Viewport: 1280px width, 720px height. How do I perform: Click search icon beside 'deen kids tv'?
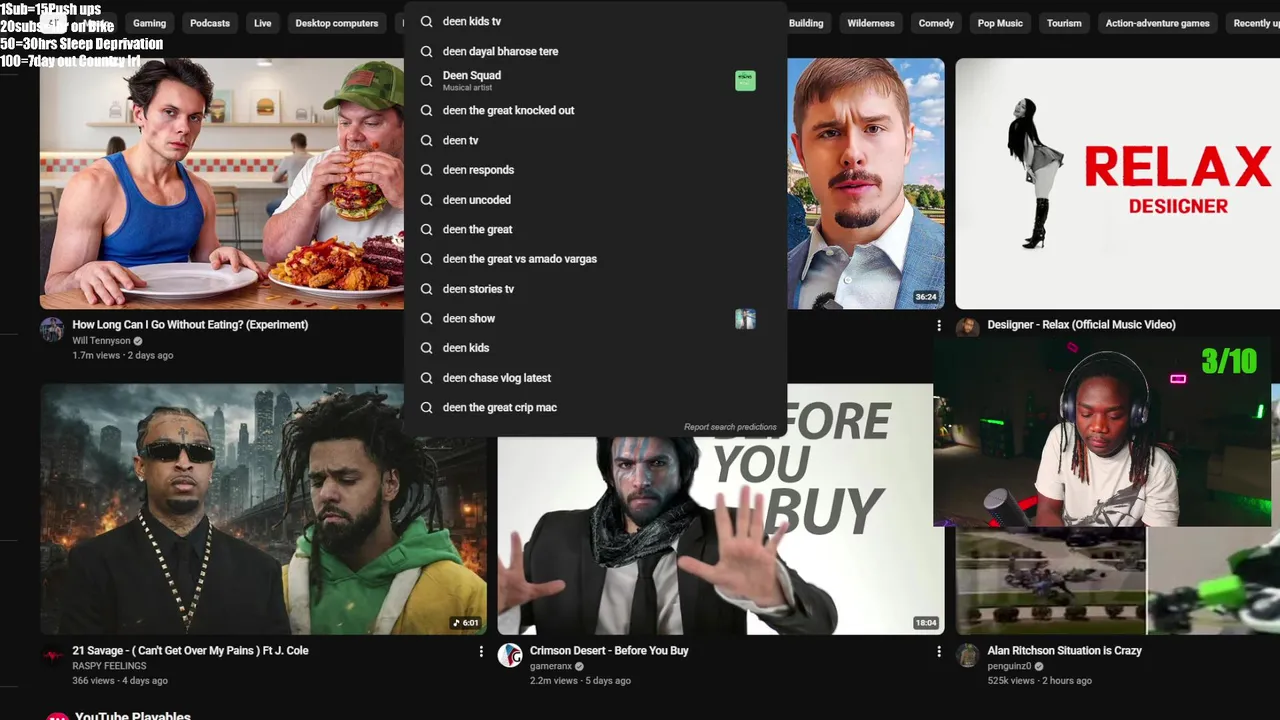[x=426, y=21]
